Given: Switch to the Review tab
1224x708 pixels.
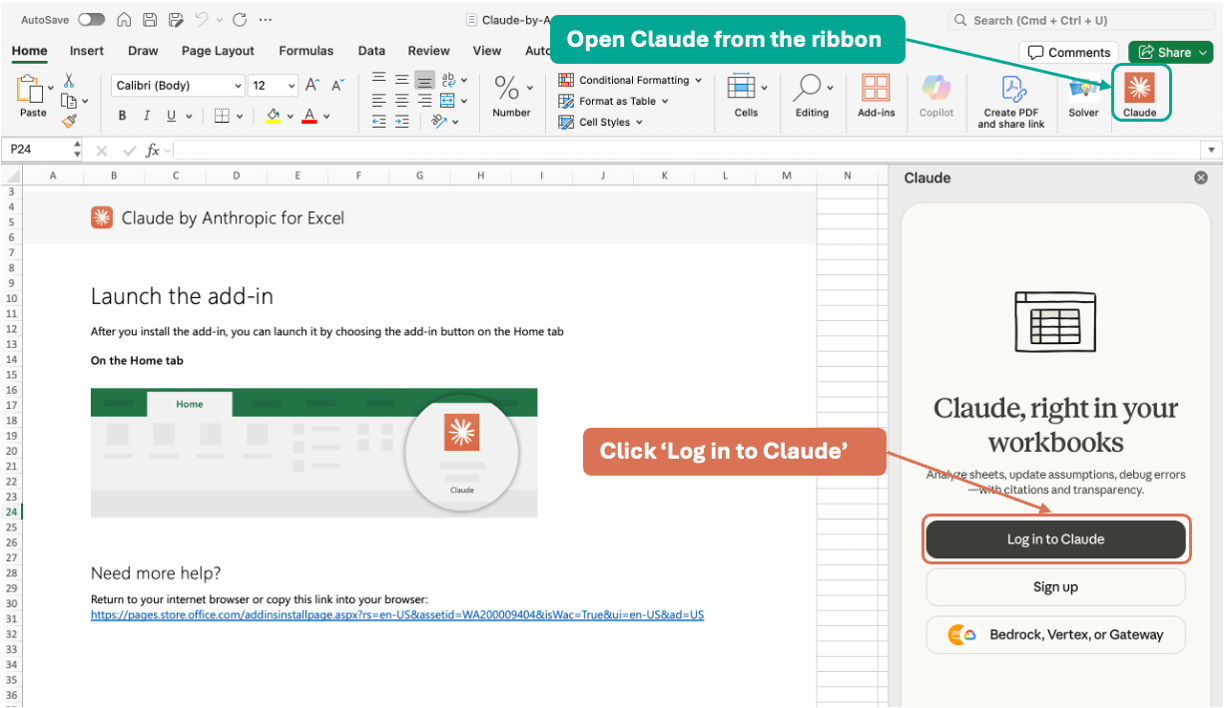Looking at the screenshot, I should click(428, 51).
